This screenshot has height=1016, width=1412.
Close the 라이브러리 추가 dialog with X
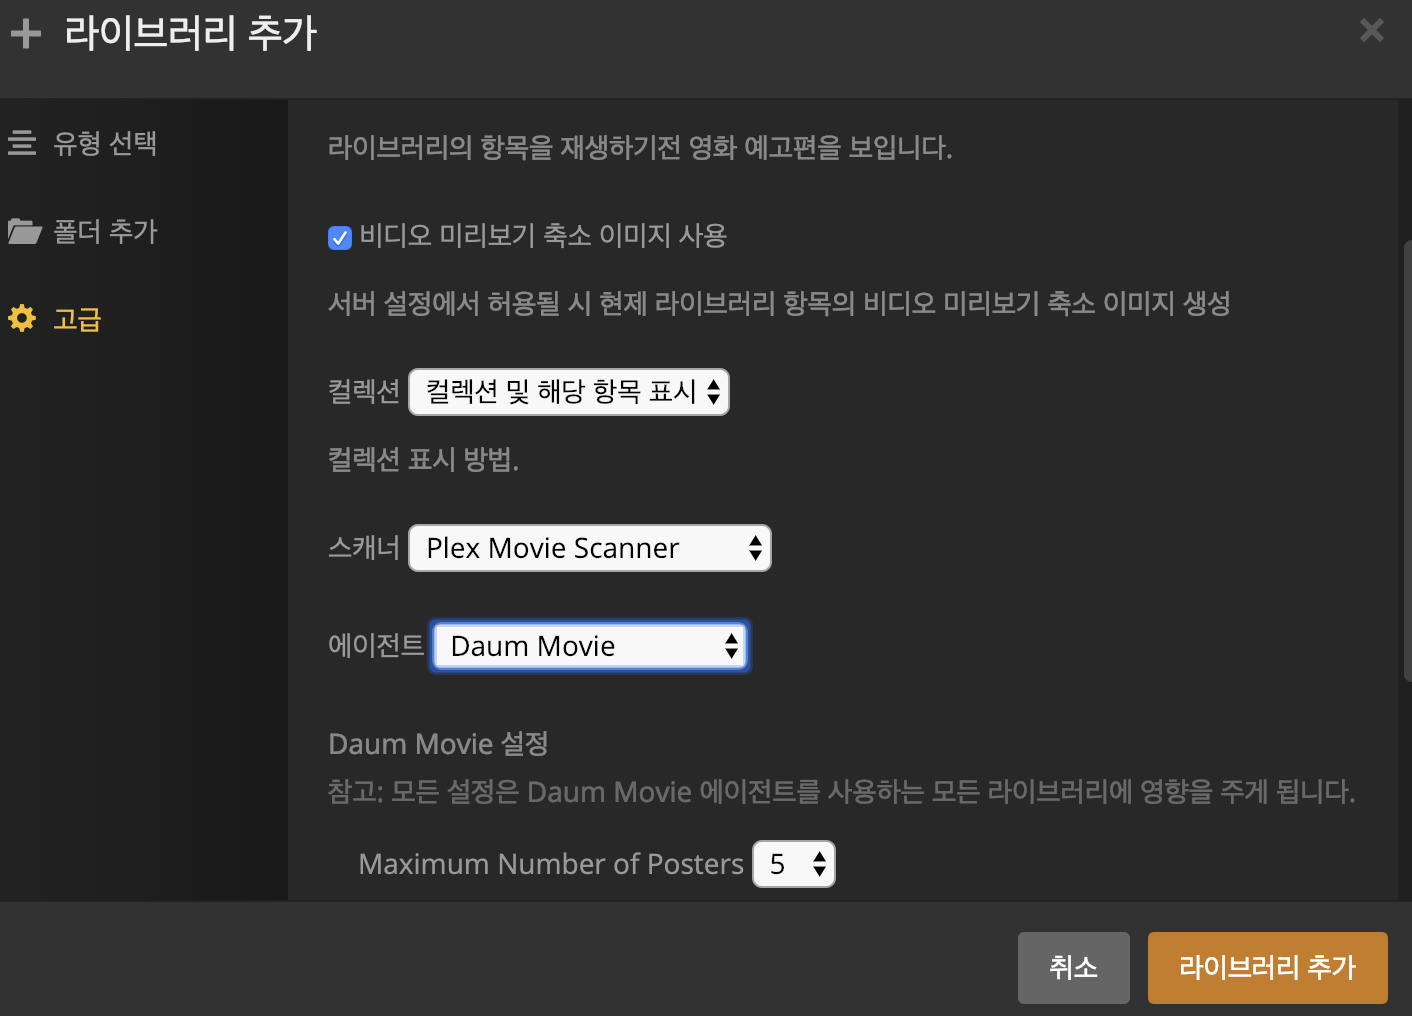click(1372, 30)
